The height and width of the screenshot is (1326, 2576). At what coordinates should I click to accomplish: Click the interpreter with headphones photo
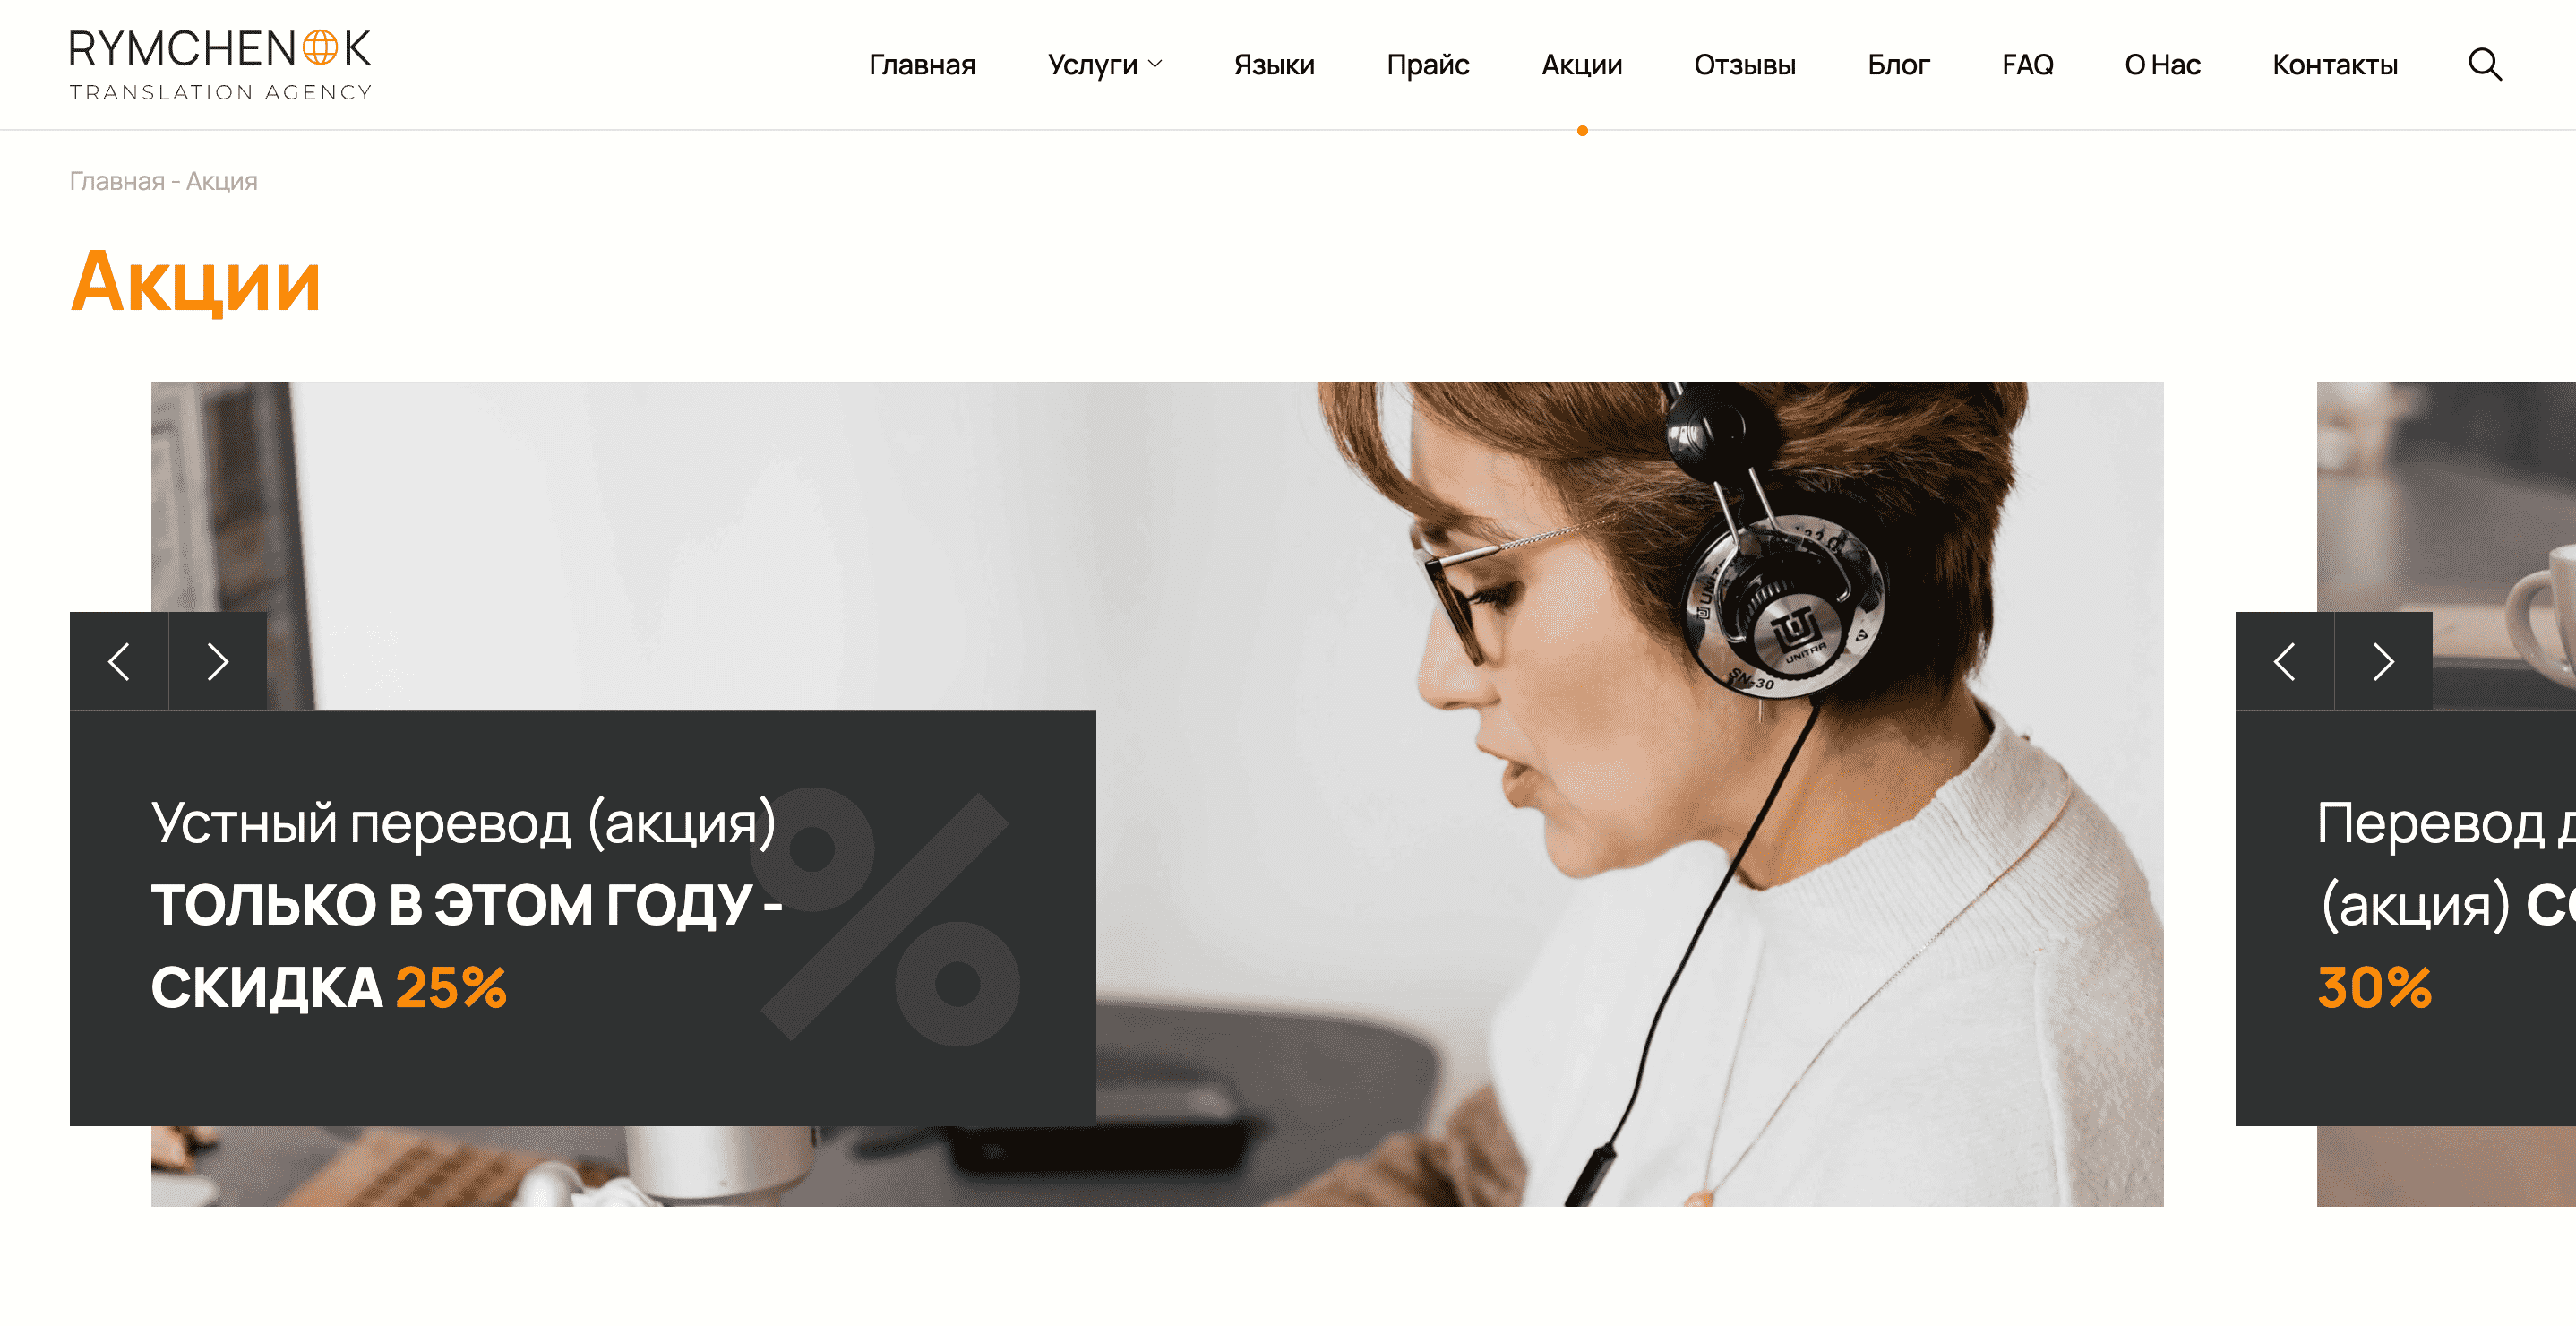1630,794
